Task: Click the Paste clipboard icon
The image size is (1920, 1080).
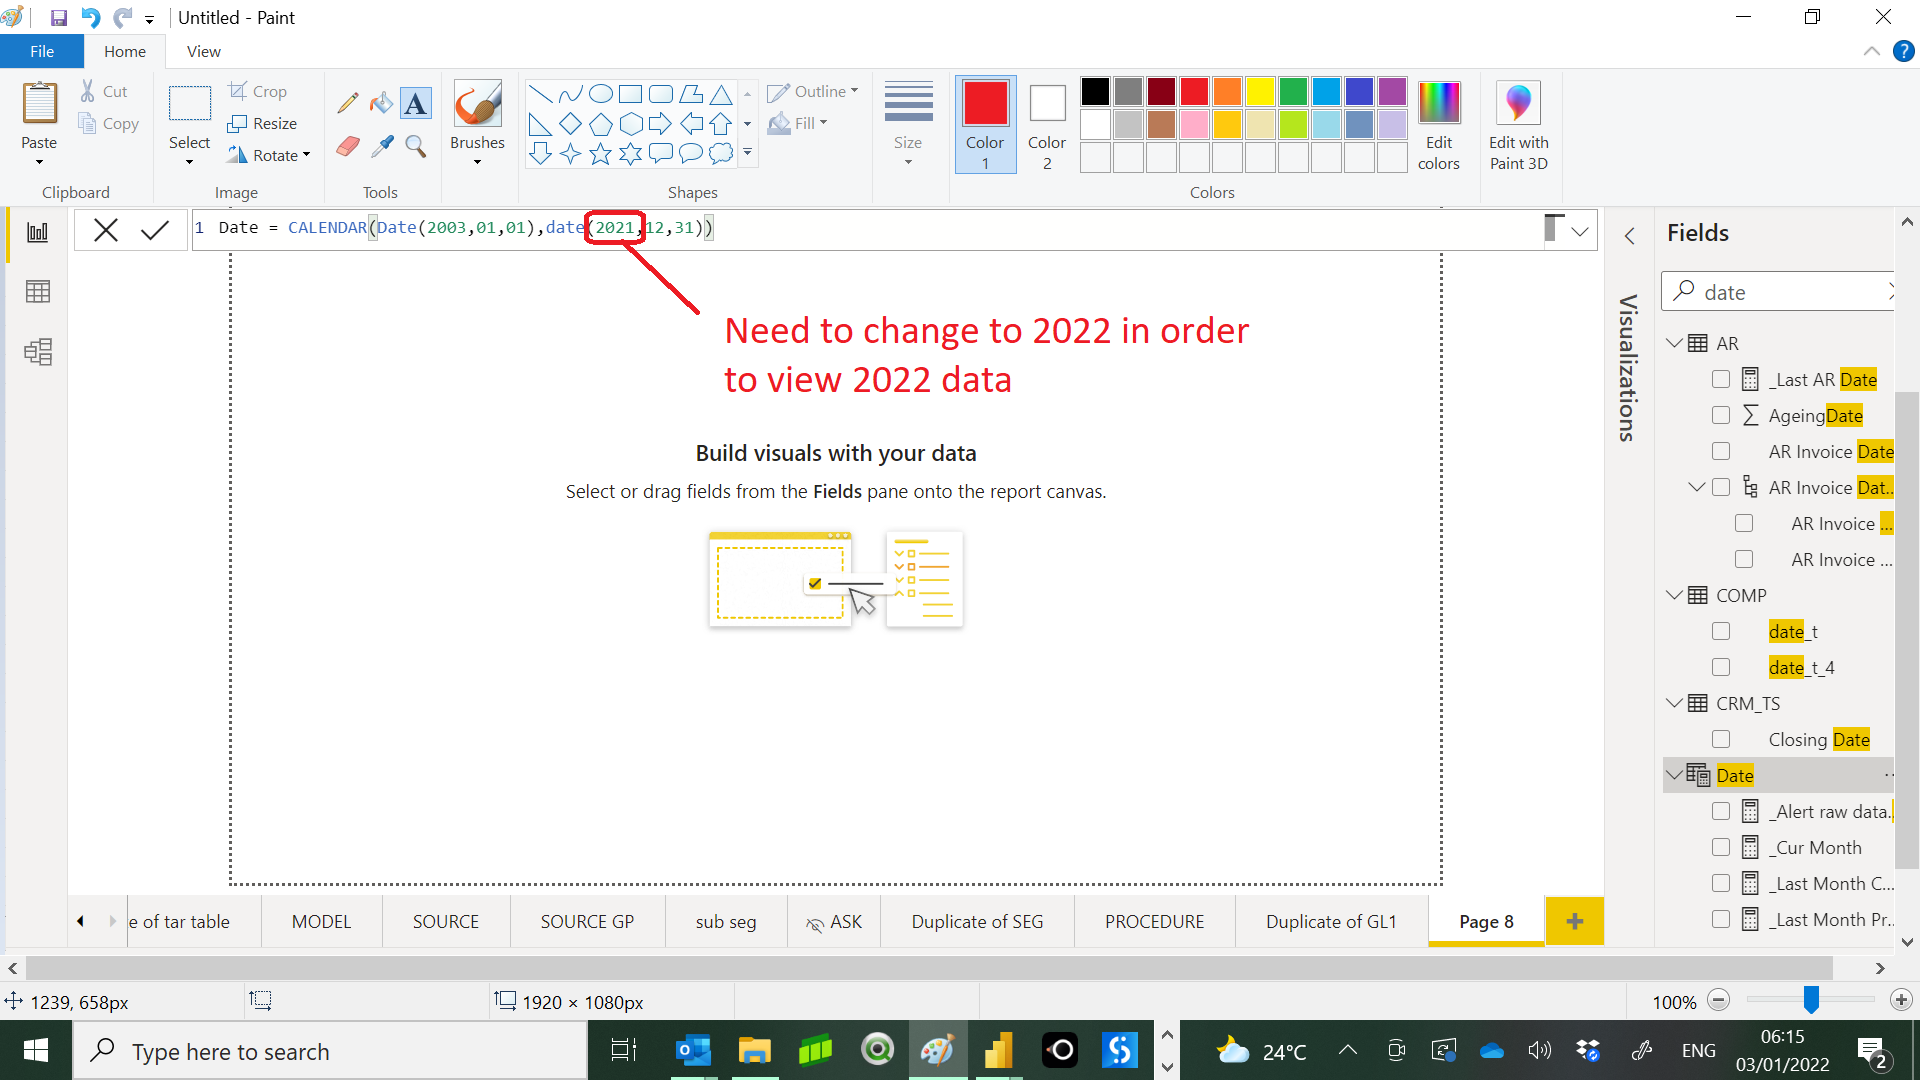Action: click(x=40, y=104)
